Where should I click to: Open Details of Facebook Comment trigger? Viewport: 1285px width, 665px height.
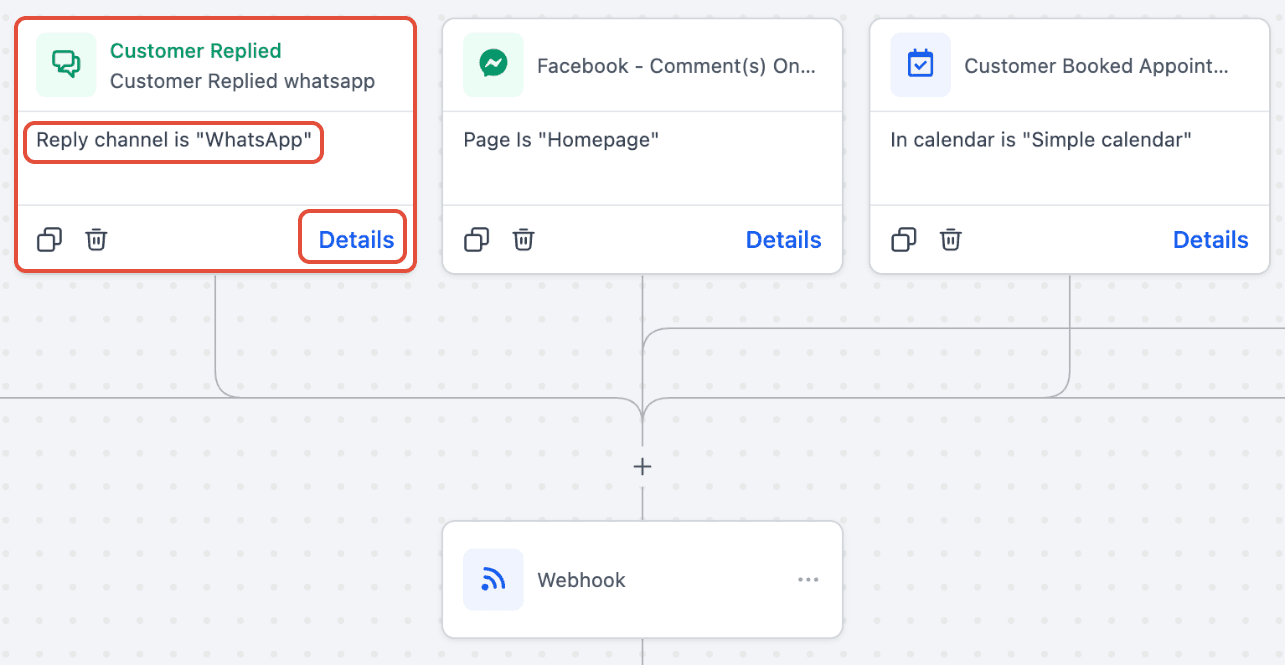pyautogui.click(x=783, y=240)
